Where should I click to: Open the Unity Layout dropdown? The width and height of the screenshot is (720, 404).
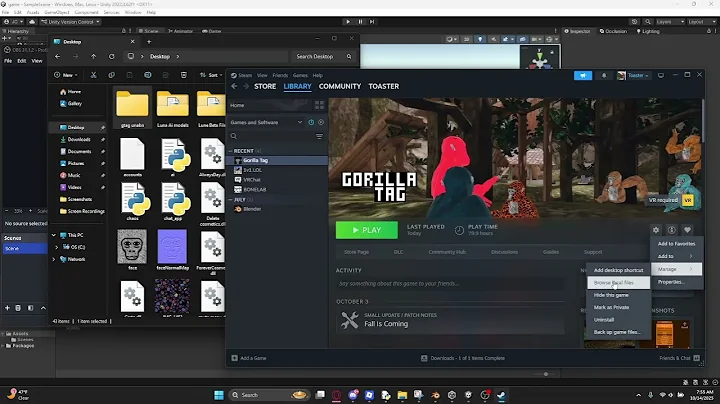702,22
